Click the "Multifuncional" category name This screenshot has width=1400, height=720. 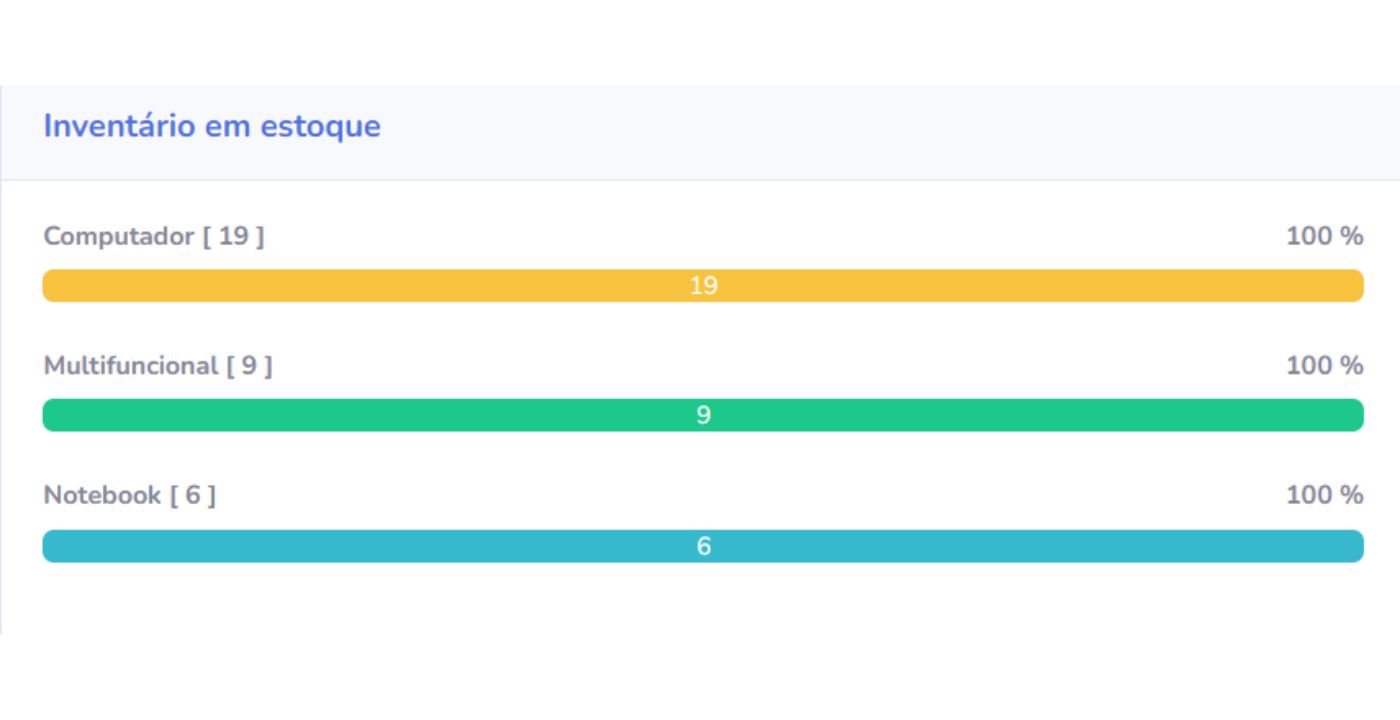[x=131, y=366]
